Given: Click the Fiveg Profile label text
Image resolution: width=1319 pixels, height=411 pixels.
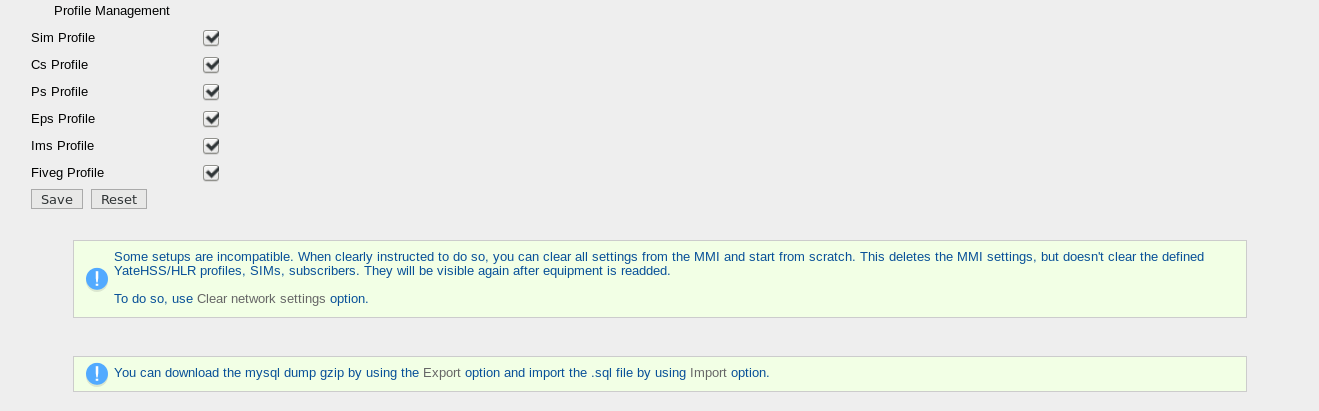Looking at the screenshot, I should tap(68, 173).
